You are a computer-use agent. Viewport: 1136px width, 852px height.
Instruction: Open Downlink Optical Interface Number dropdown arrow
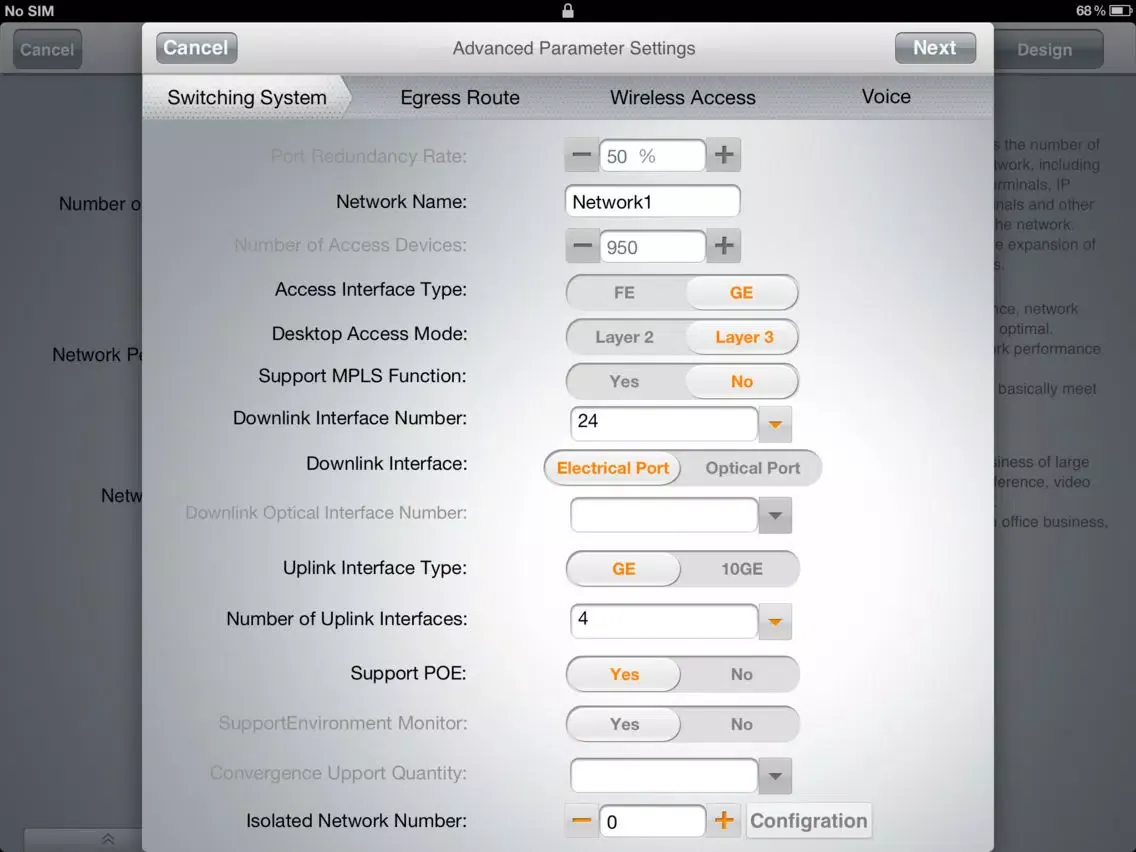774,515
